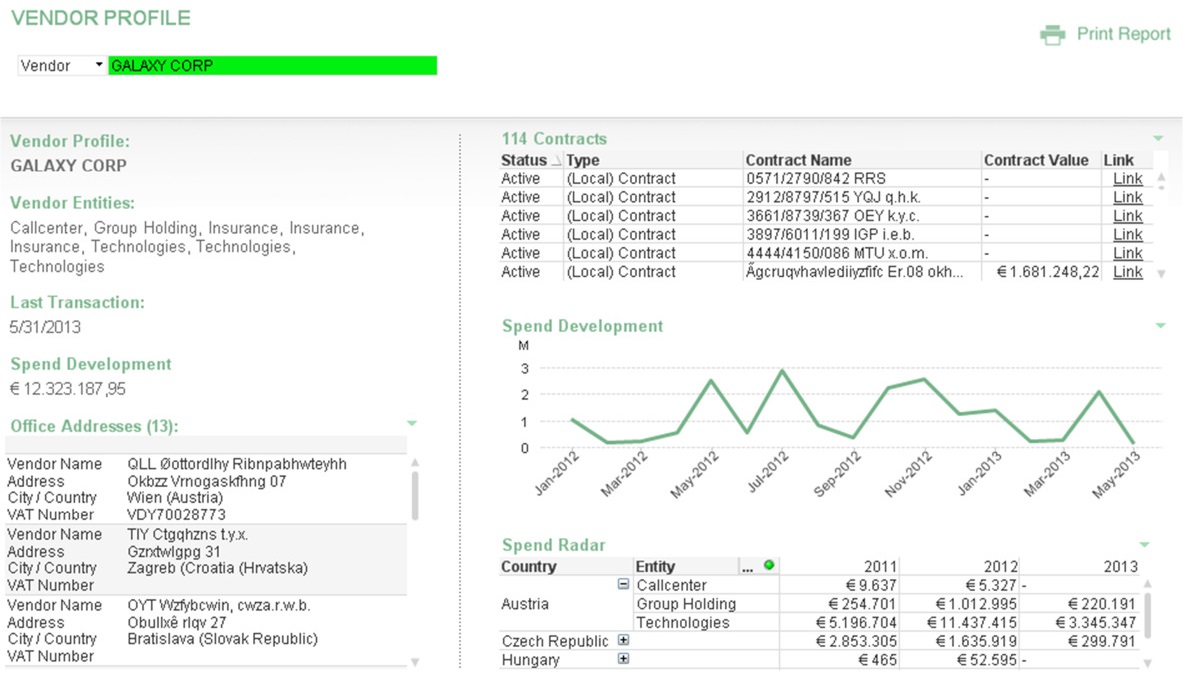The height and width of the screenshot is (683, 1183).
Task: Open the Contracts panel arrow menu icon
Action: pos(1158,139)
